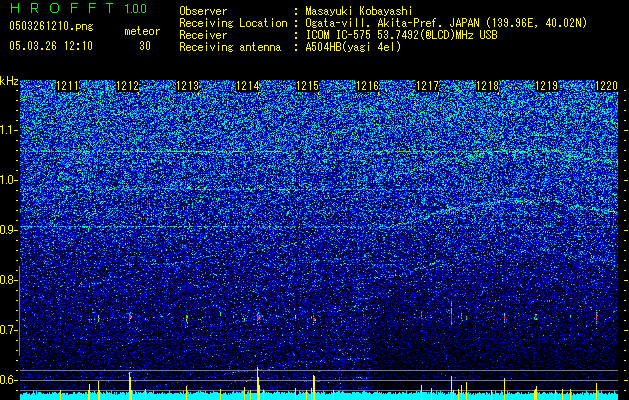
Task: Click the meteor count value 30
Action: 145,46
